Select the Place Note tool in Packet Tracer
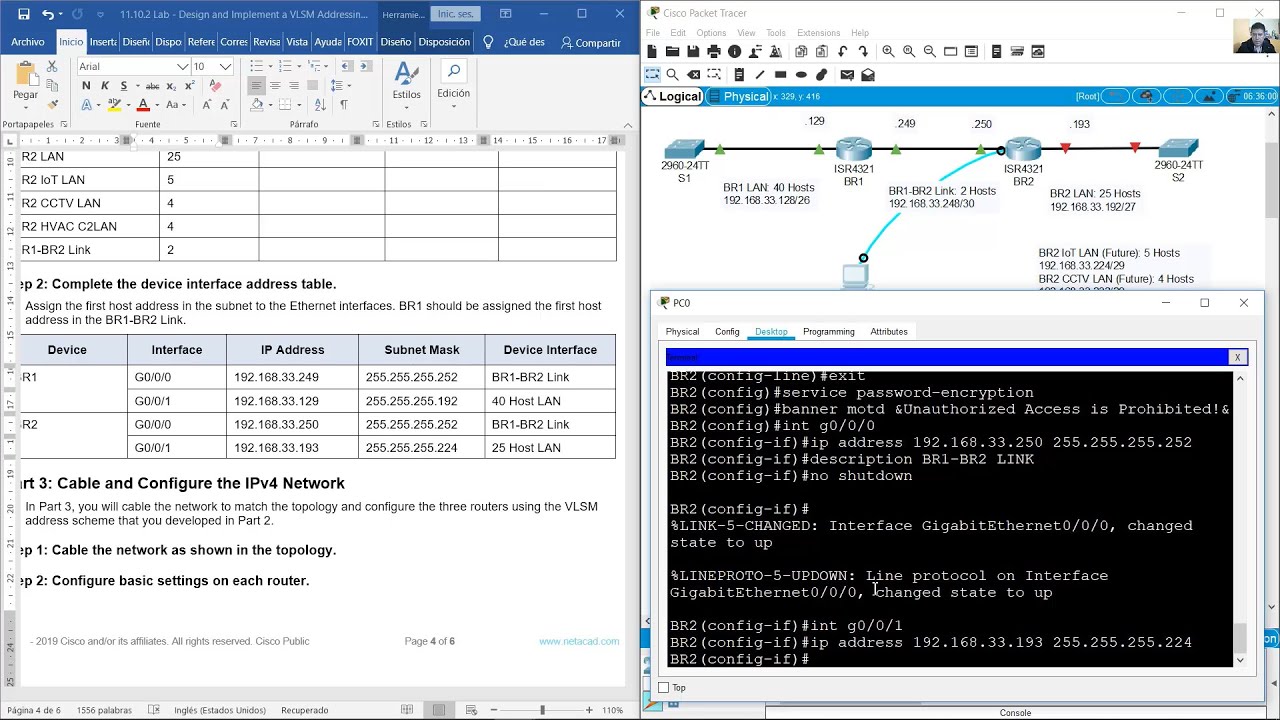 pyautogui.click(x=739, y=74)
